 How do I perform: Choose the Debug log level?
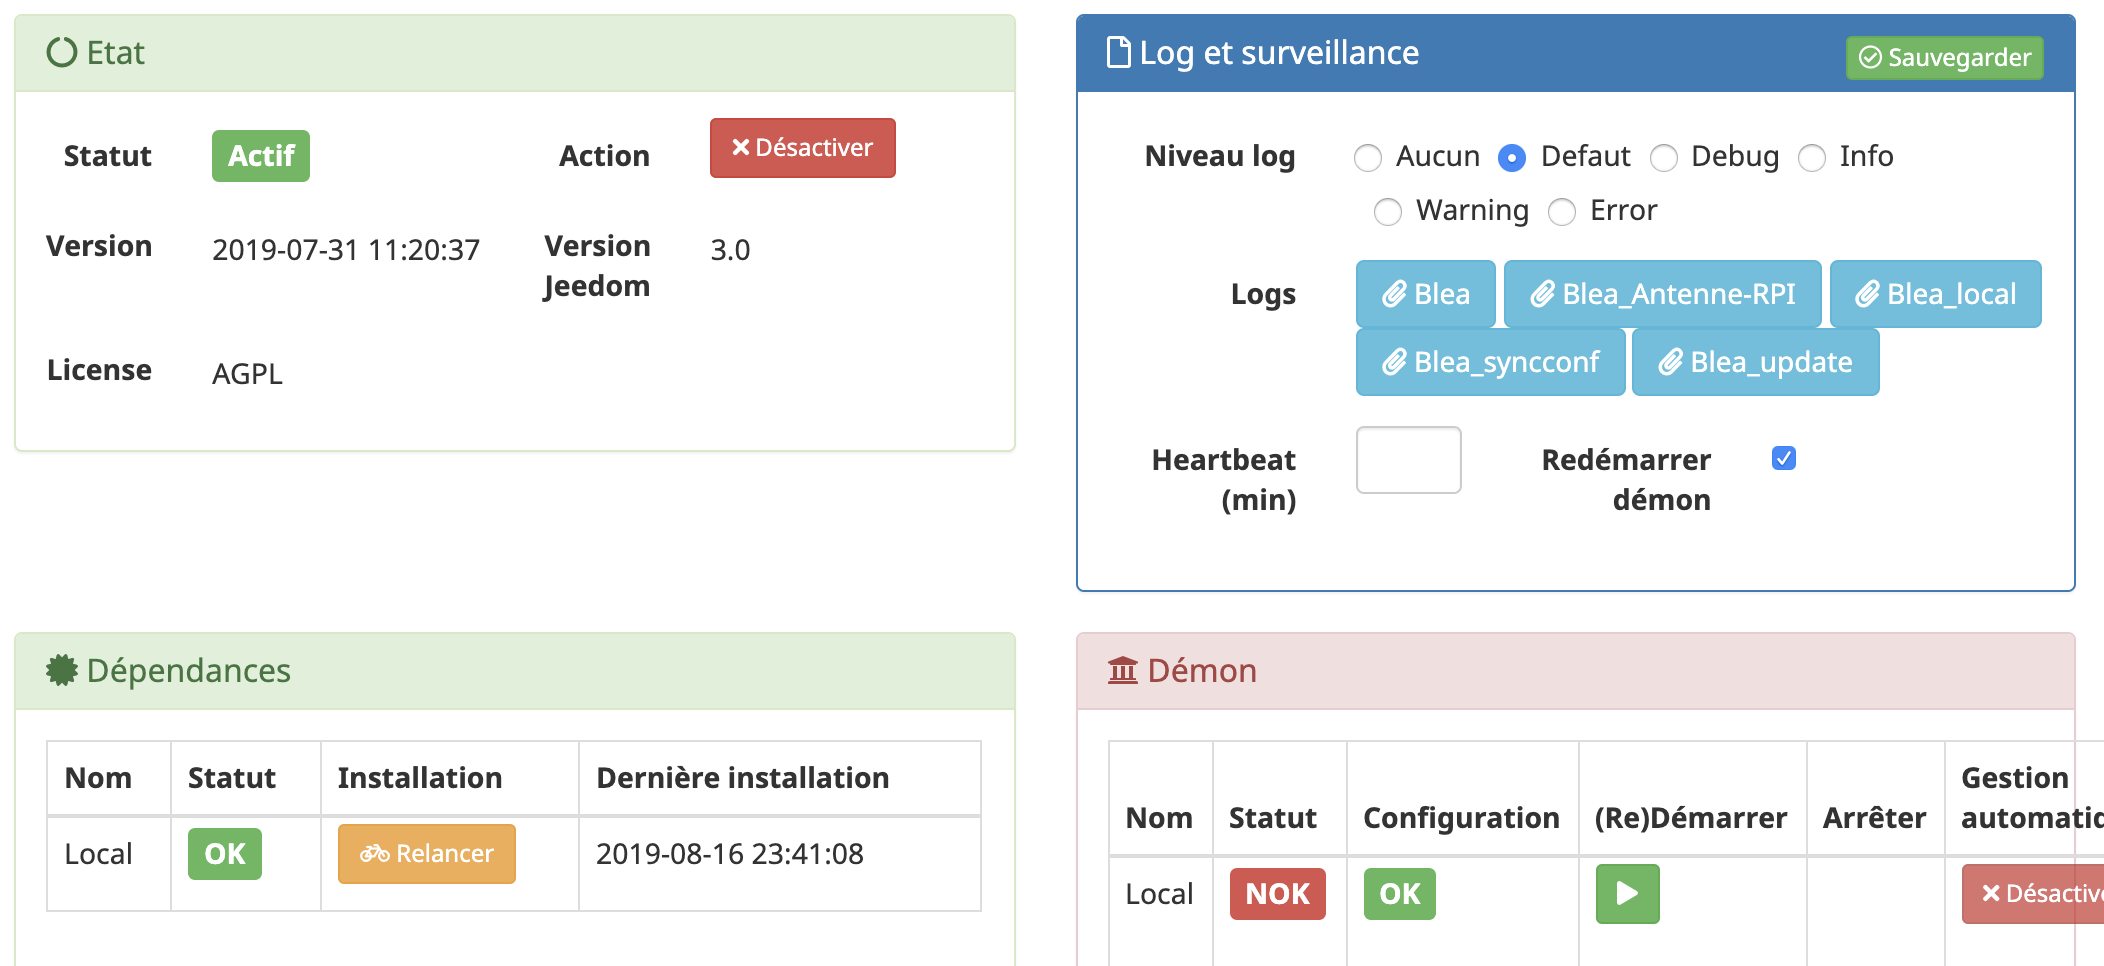[1663, 158]
